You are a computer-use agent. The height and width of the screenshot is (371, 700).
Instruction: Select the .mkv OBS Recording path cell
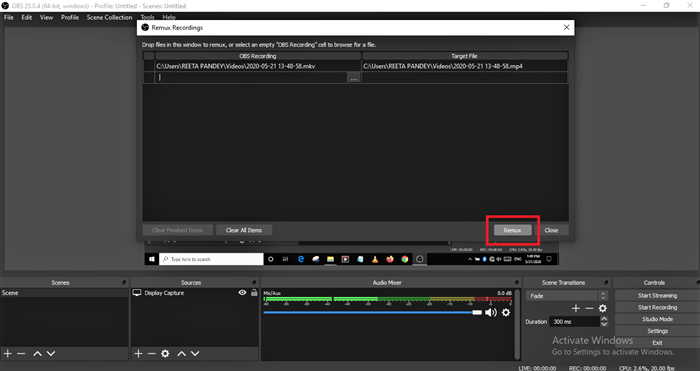click(258, 66)
